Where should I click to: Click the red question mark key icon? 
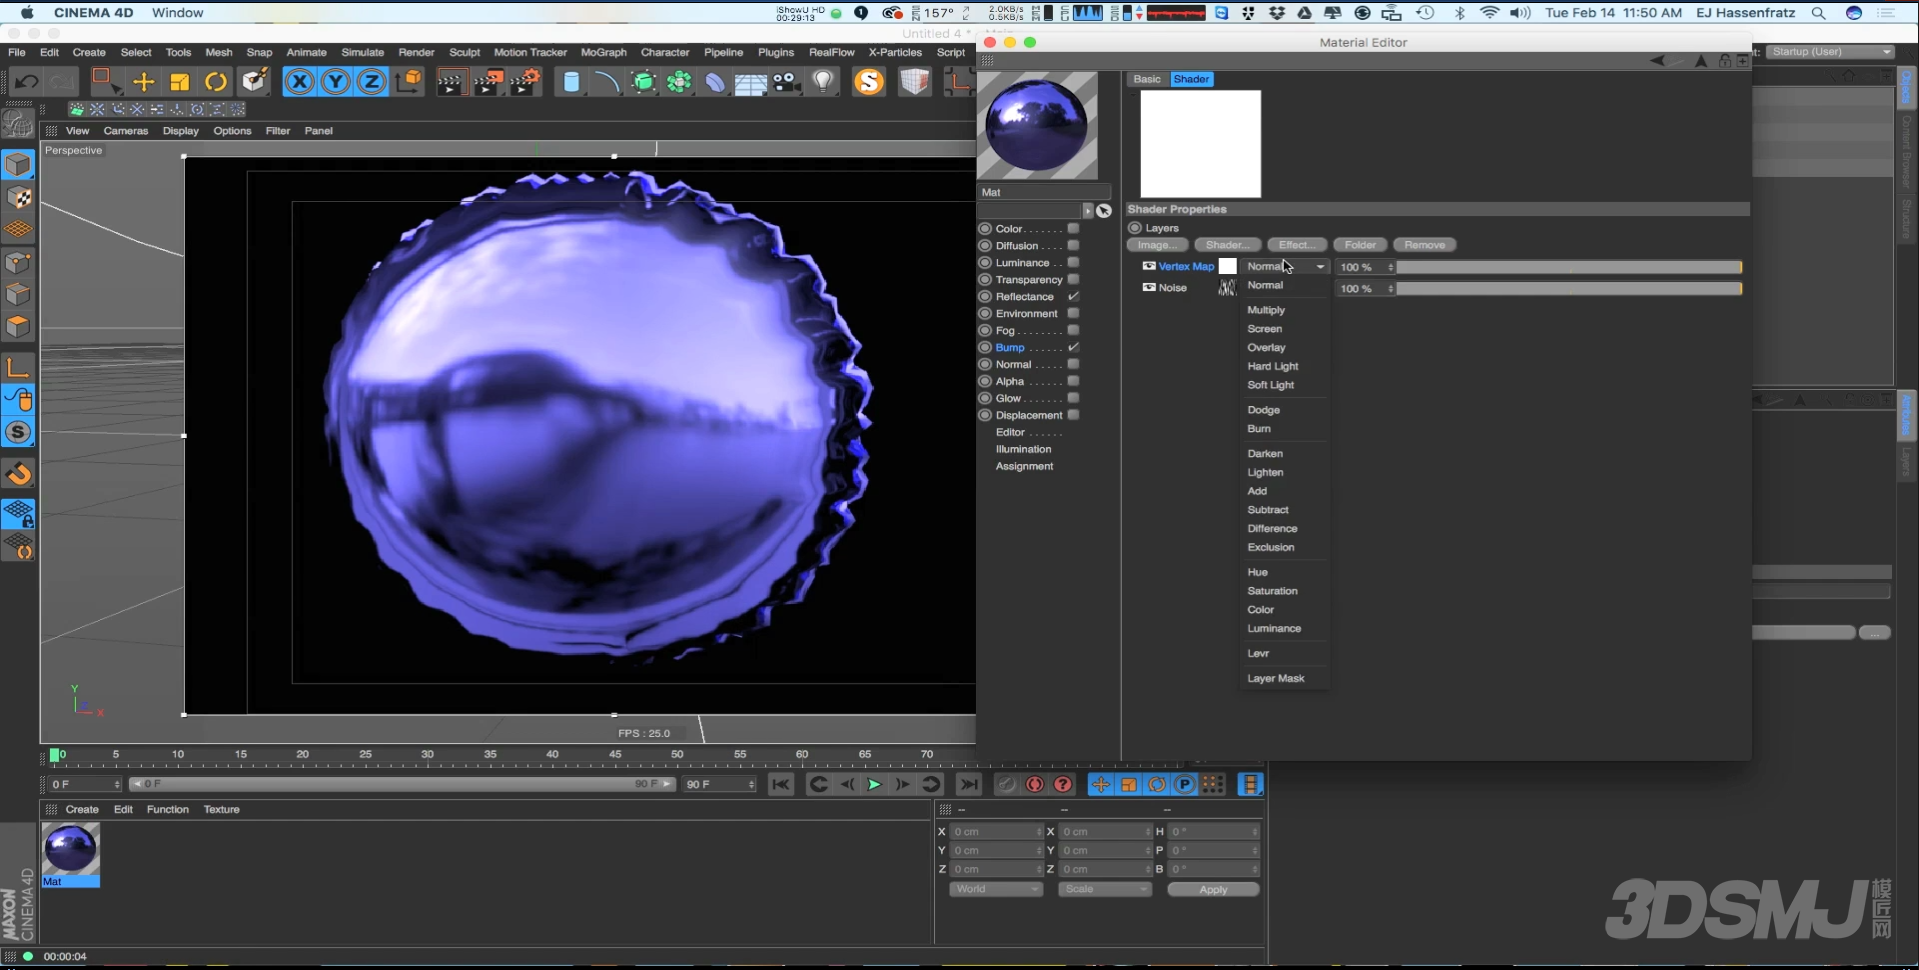pyautogui.click(x=1063, y=785)
